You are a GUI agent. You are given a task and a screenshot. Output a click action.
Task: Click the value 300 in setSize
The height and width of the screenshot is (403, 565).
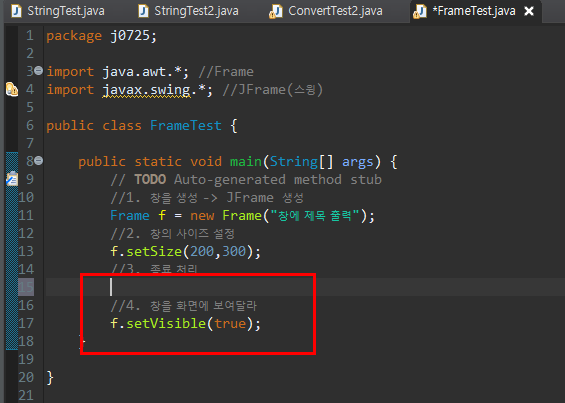(x=234, y=251)
